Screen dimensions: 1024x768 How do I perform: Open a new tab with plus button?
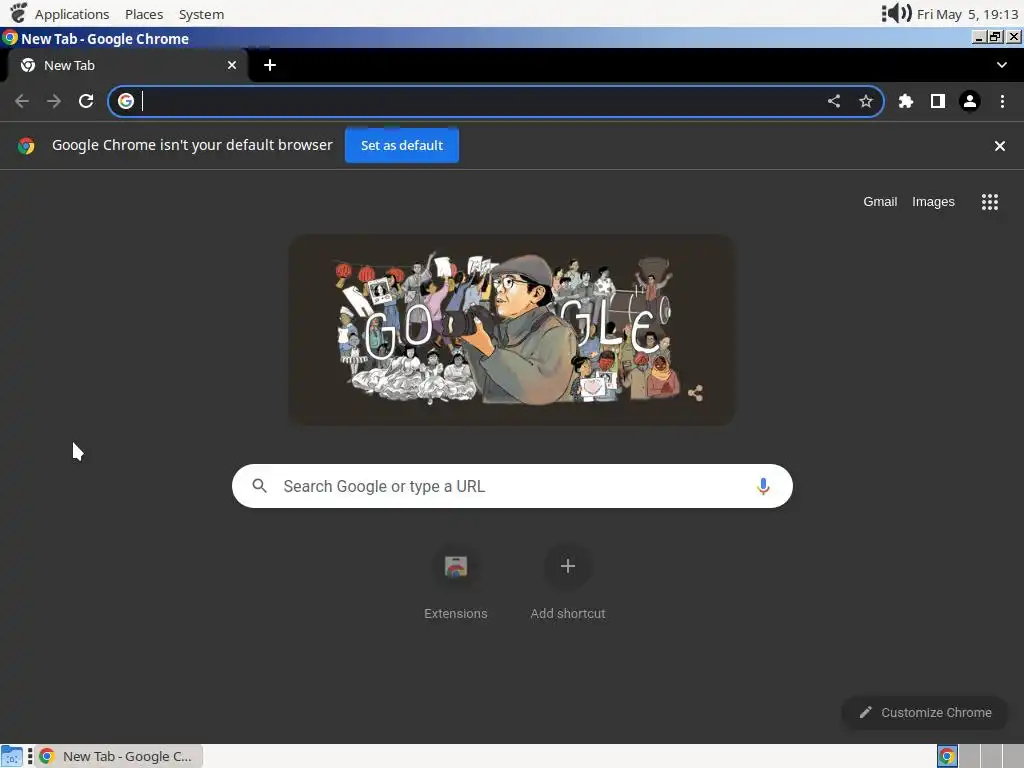[x=270, y=65]
